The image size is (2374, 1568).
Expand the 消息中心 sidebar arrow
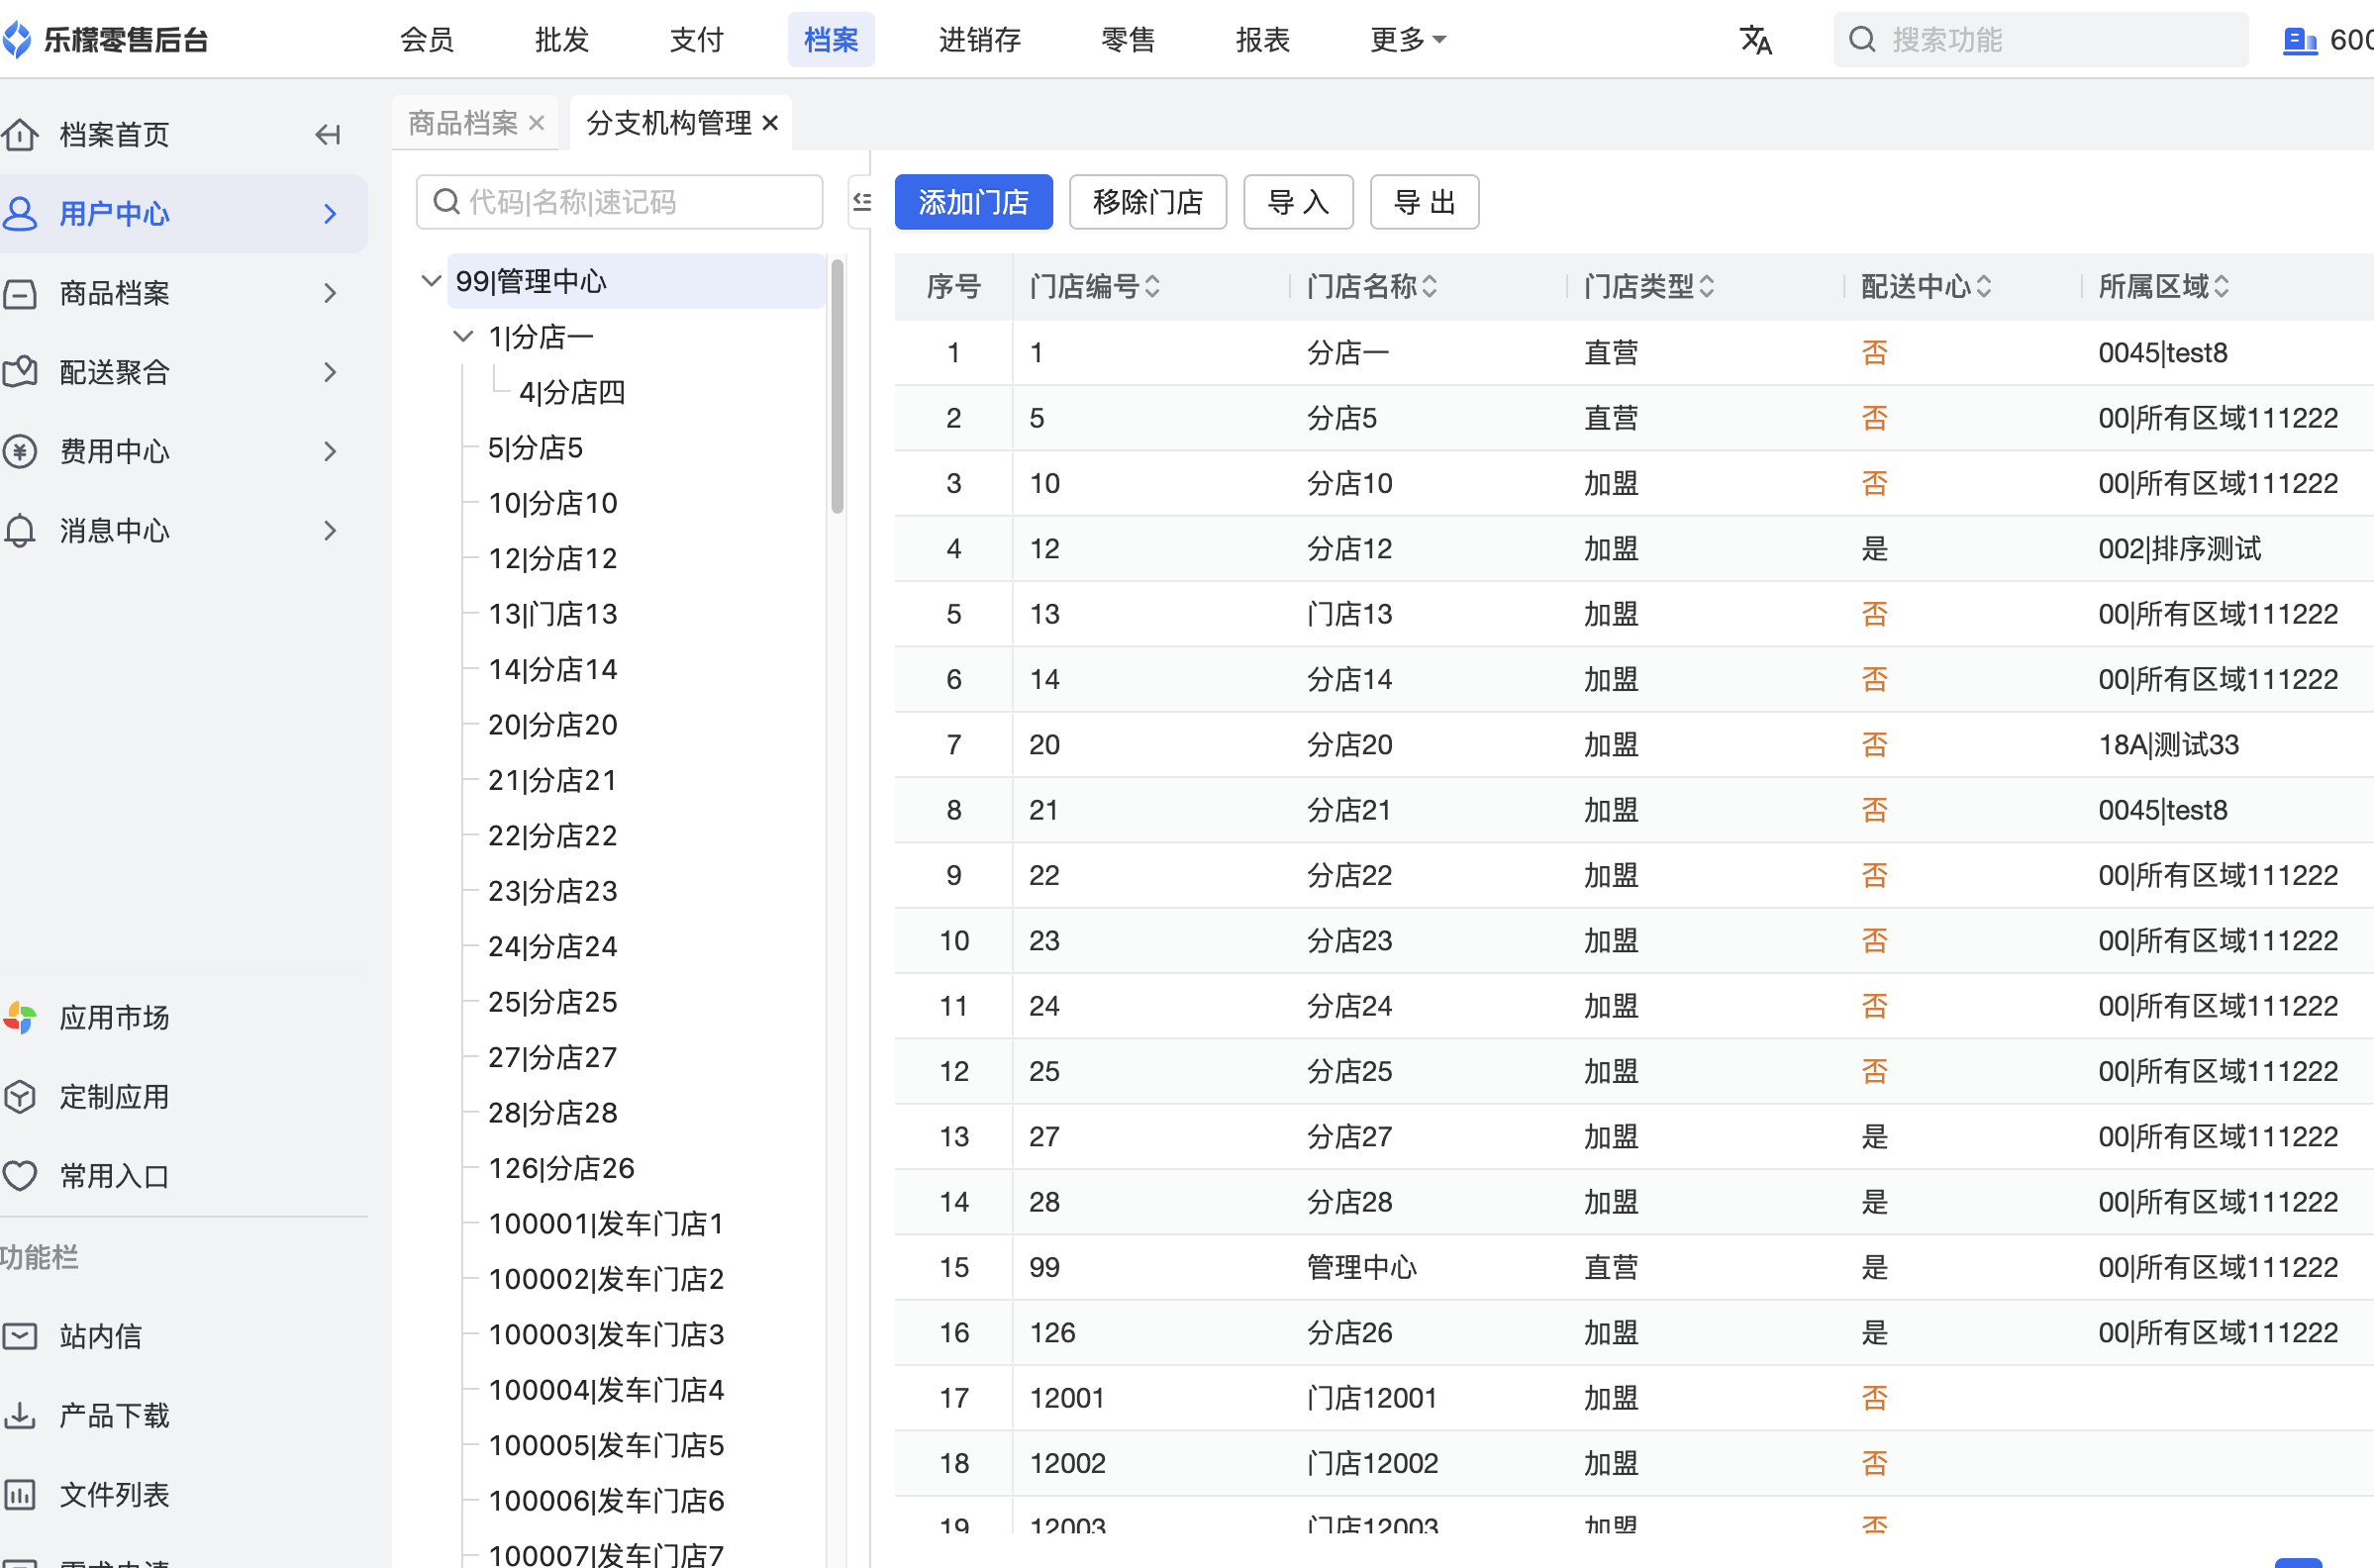coord(330,530)
